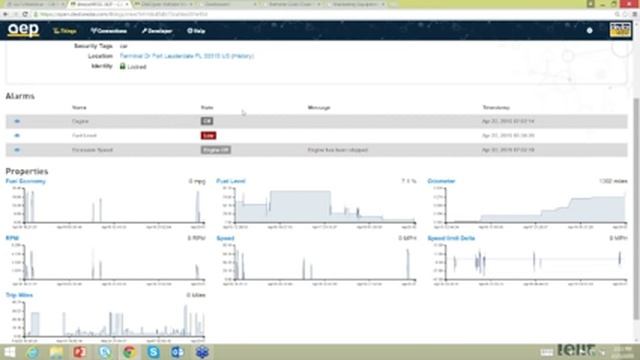Click the browser reload icon
The height and width of the screenshot is (360, 640).
pyautogui.click(x=25, y=14)
